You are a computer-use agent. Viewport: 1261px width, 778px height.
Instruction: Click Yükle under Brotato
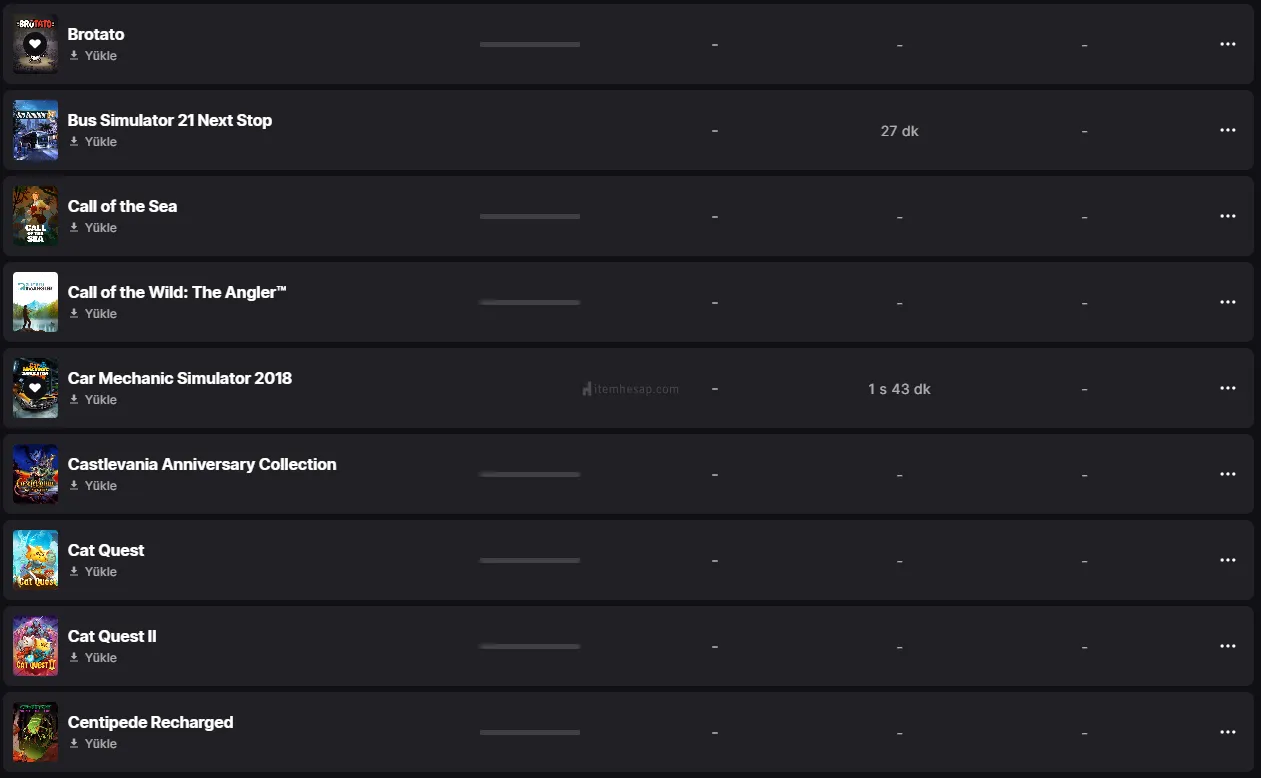tap(100, 56)
